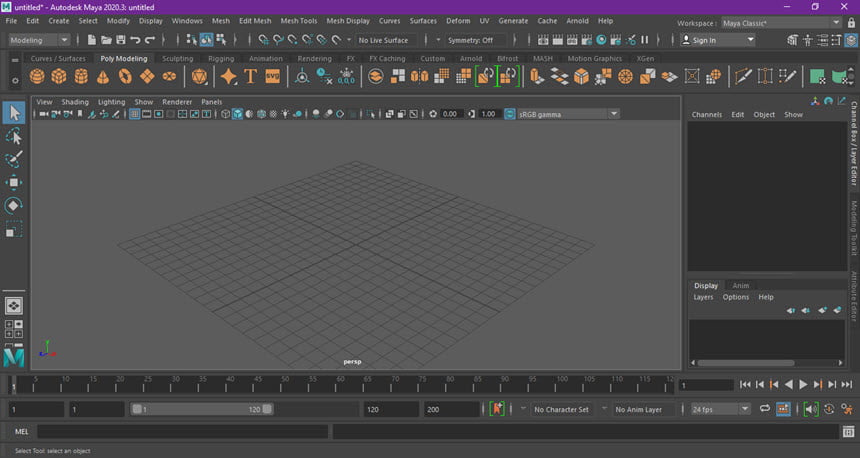
Task: Open the 24 fps frame rate dropdown
Action: (x=720, y=409)
